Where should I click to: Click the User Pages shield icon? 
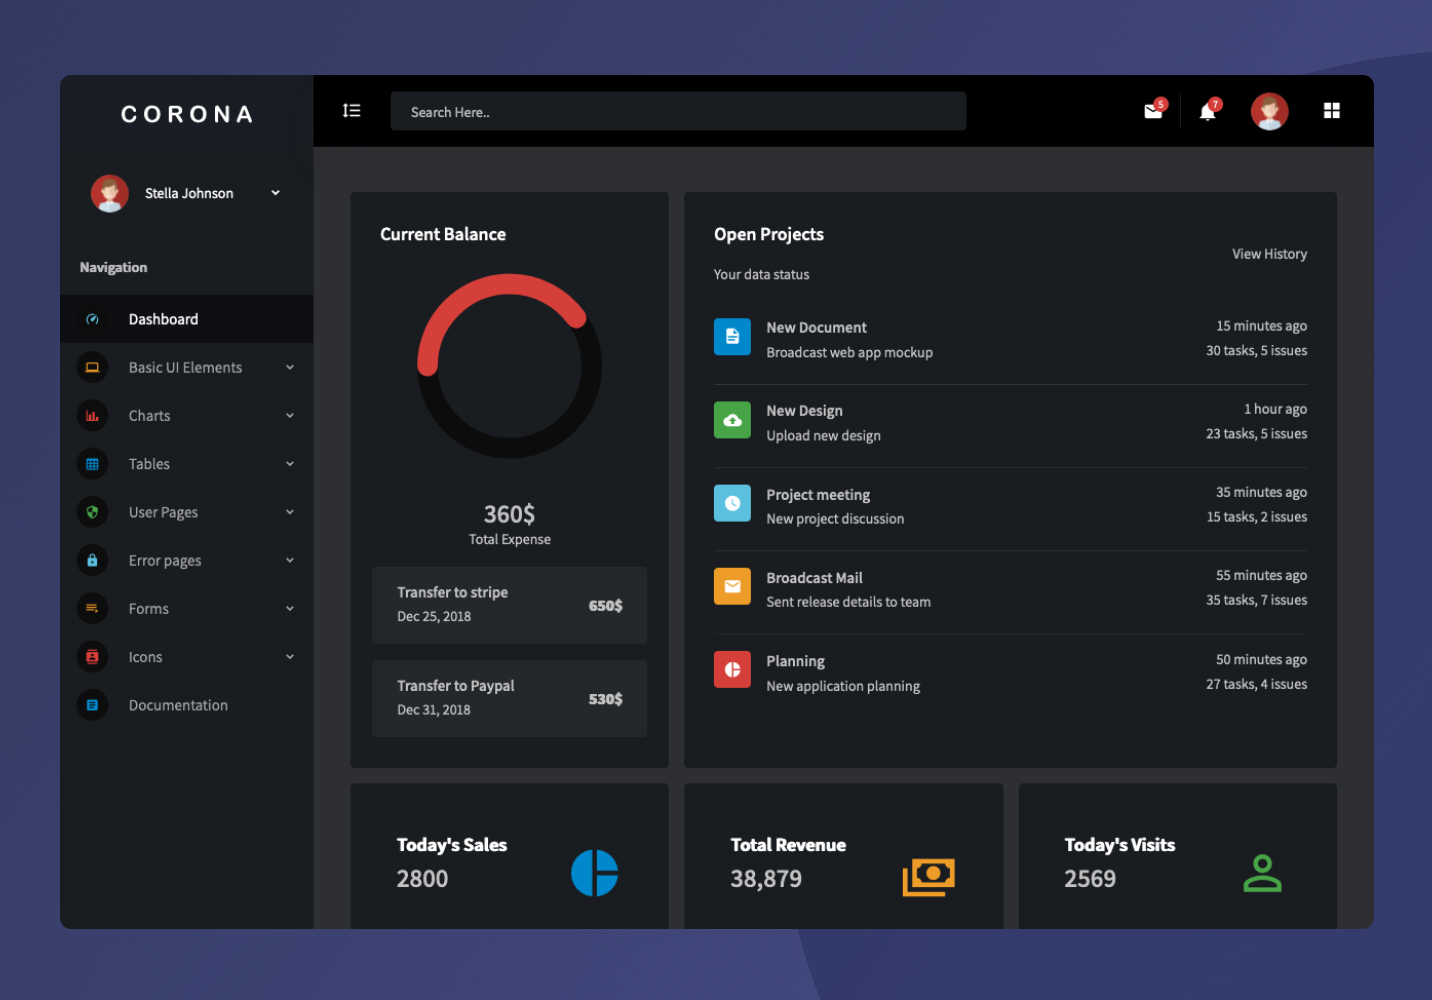(x=92, y=512)
